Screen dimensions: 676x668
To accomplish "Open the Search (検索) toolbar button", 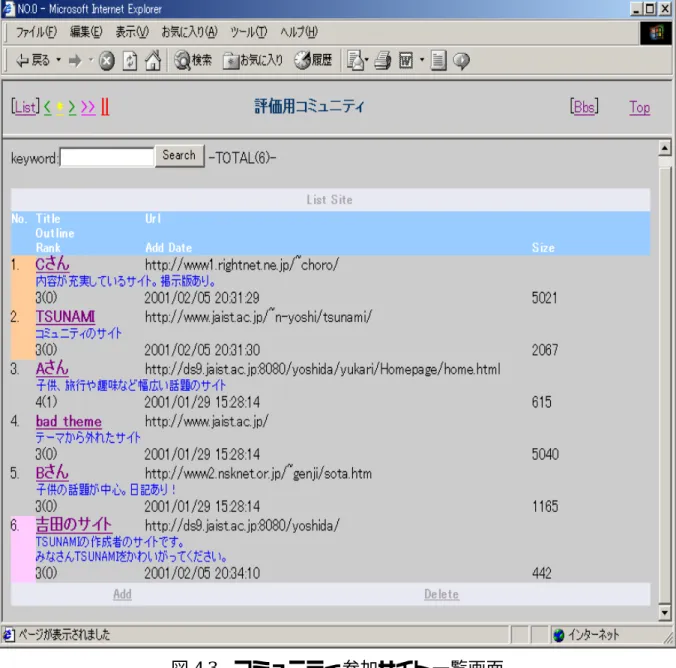I will (193, 60).
